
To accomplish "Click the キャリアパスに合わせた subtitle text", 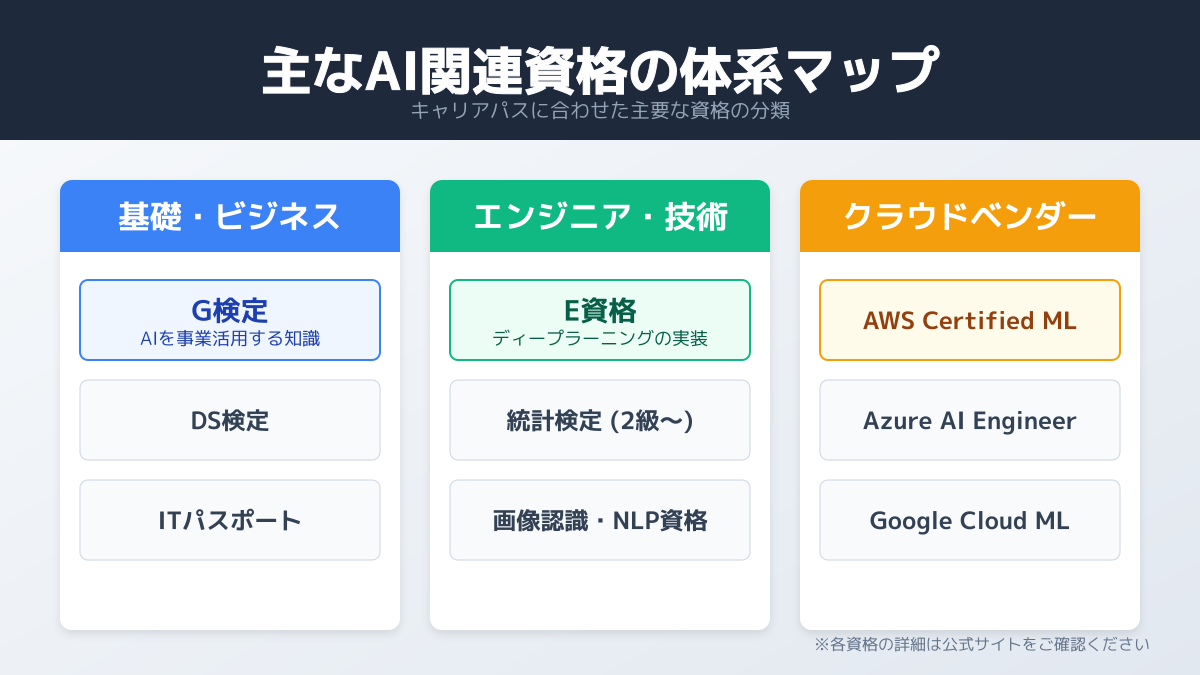I will pyautogui.click(x=600, y=111).
